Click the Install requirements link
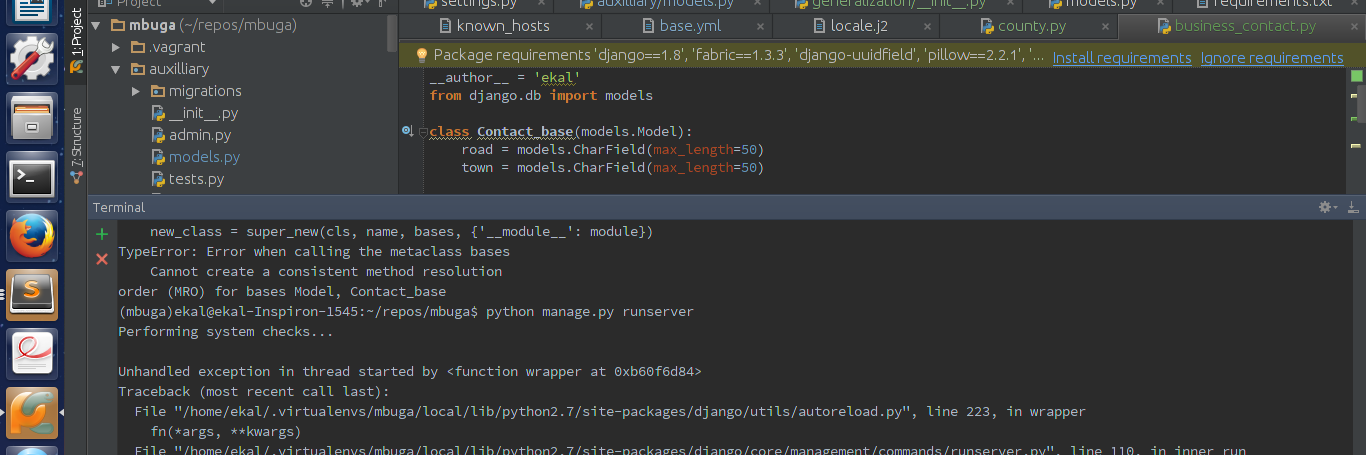 click(1122, 58)
